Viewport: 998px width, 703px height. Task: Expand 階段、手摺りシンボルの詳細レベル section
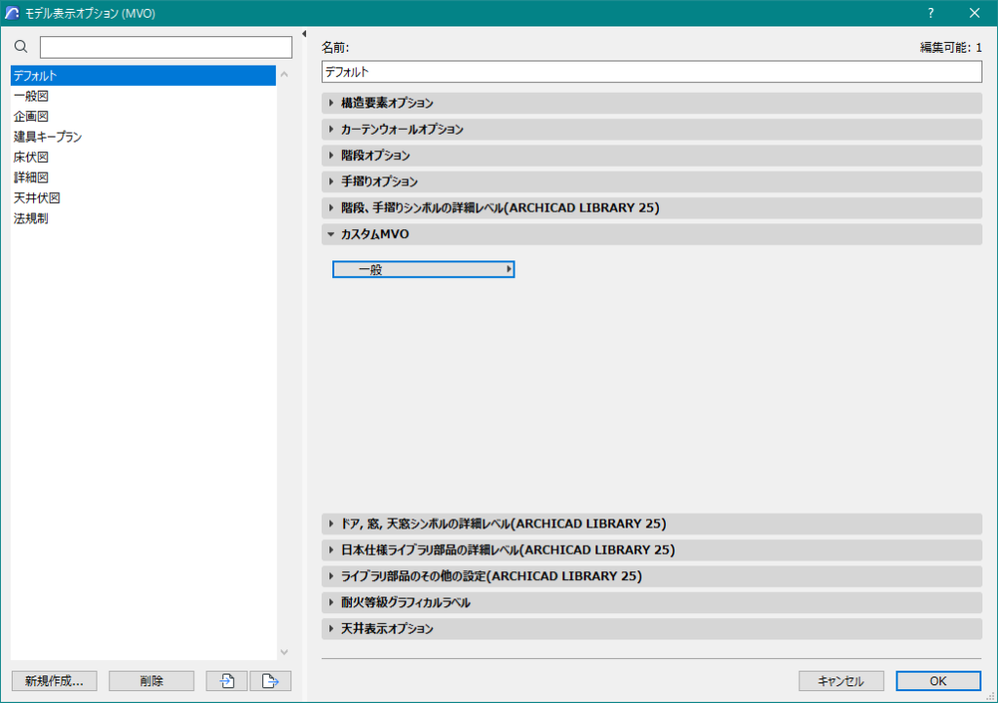(x=652, y=208)
